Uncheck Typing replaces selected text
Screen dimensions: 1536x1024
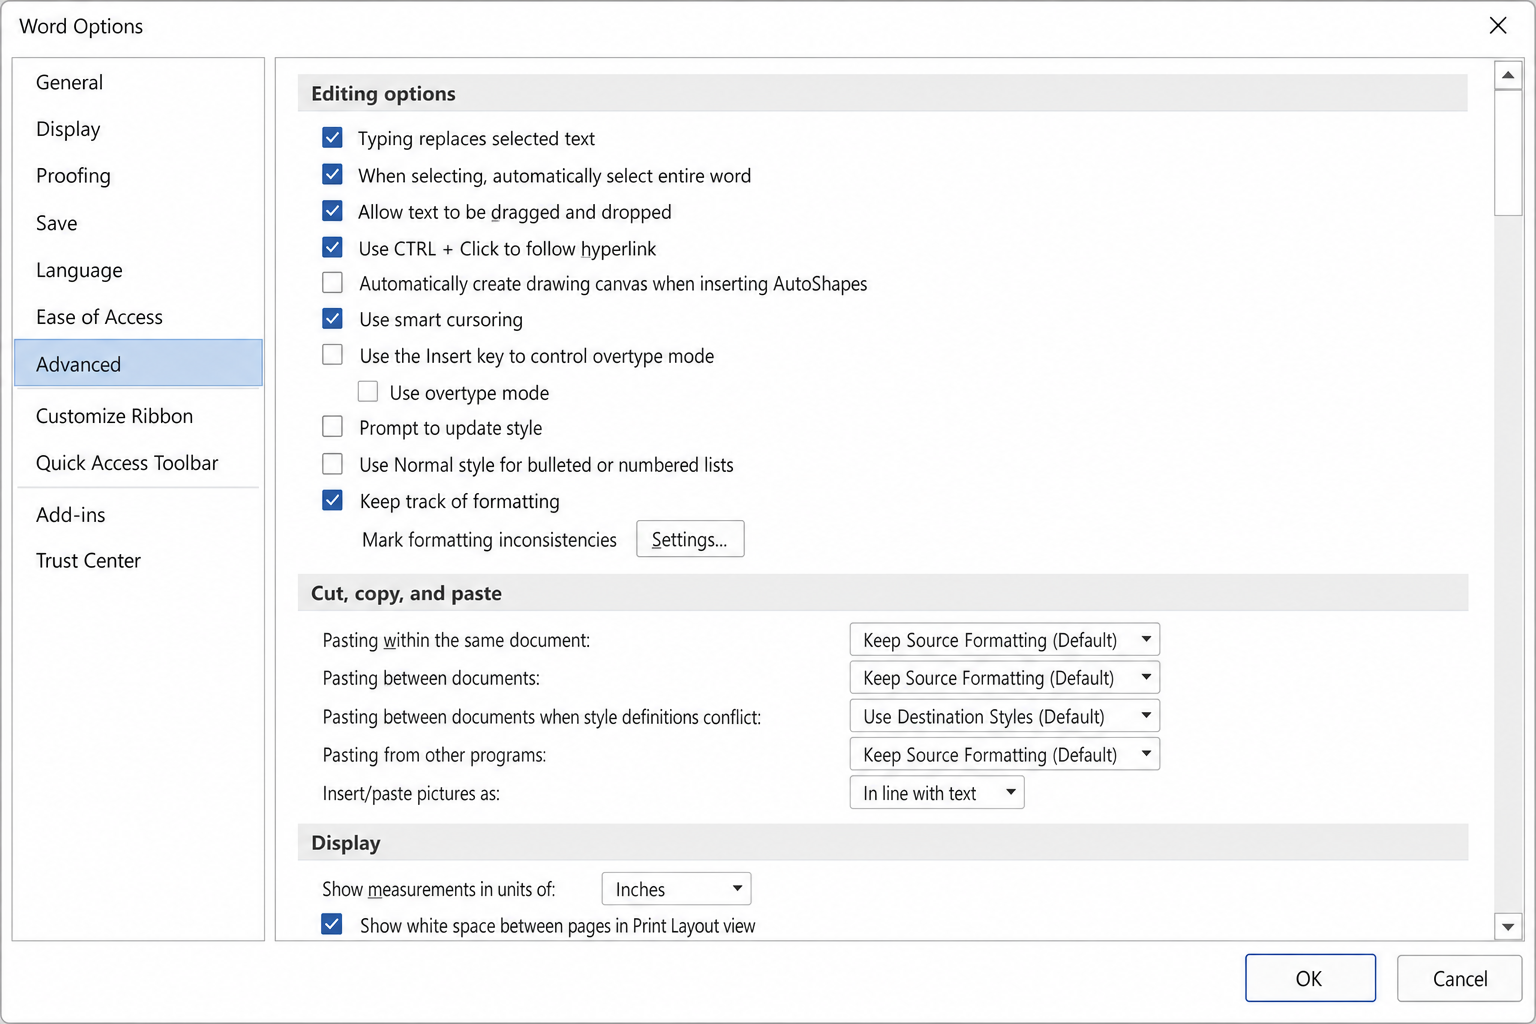(x=333, y=138)
